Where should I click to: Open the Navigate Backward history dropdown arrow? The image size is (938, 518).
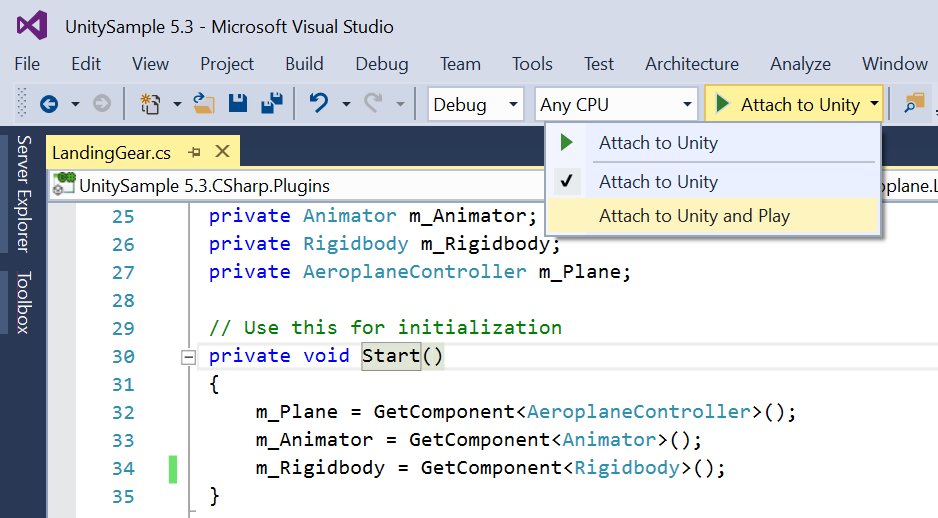(x=75, y=104)
